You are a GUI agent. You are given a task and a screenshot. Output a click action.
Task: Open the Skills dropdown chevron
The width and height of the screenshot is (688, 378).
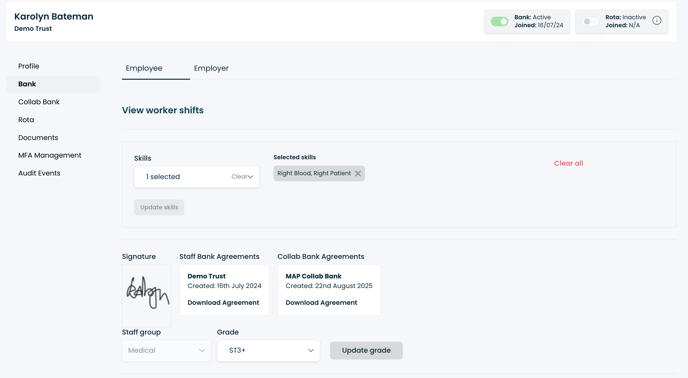(251, 177)
